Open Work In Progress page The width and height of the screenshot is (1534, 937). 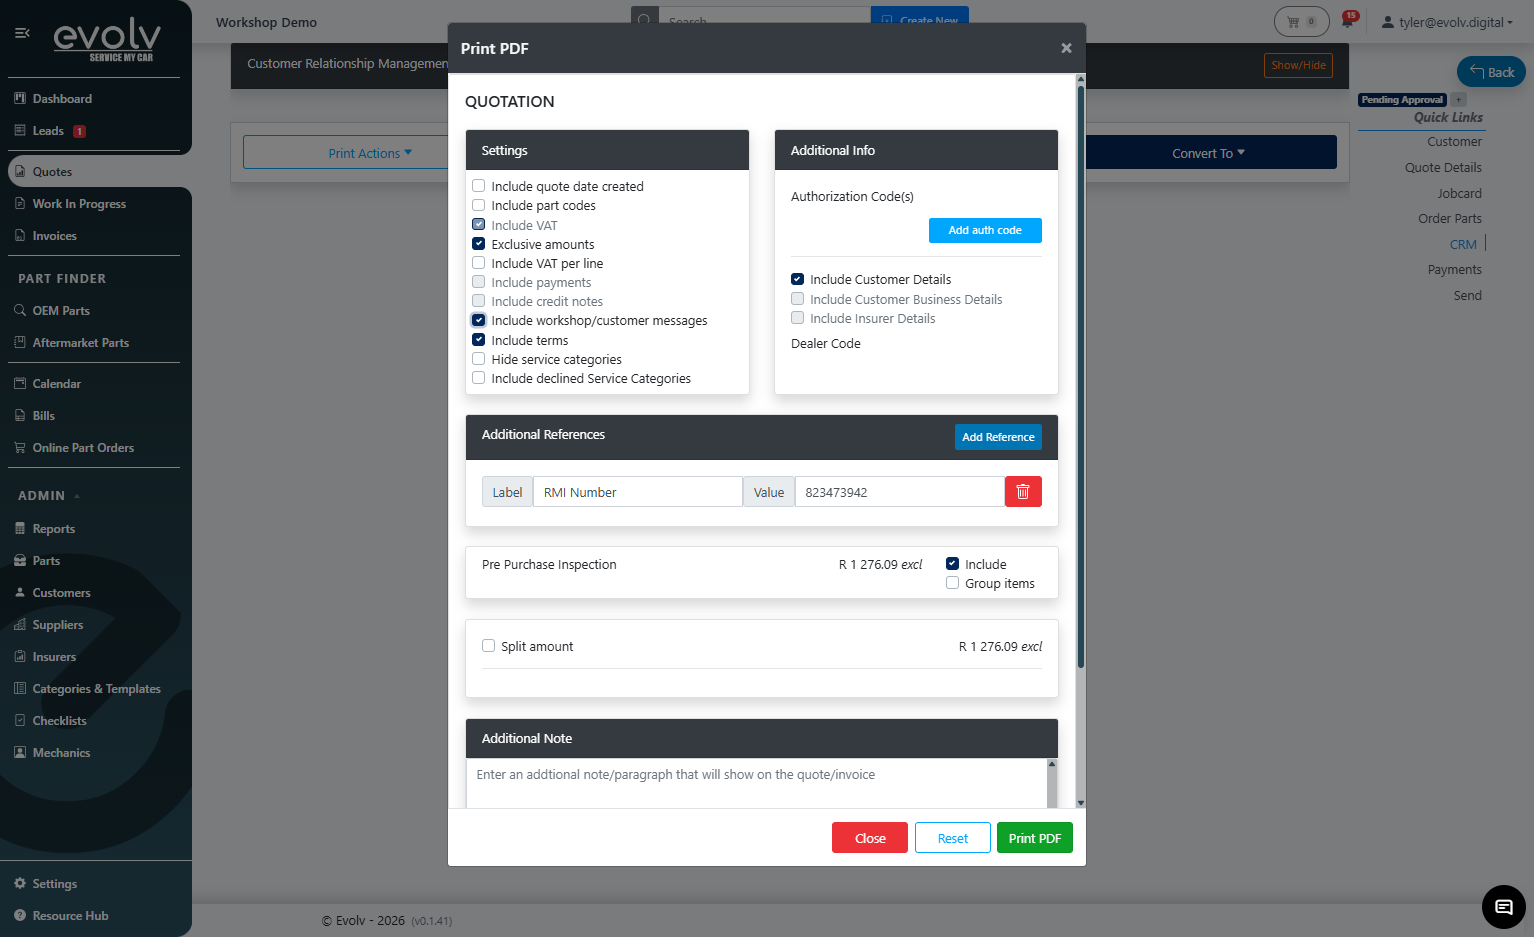click(x=79, y=204)
